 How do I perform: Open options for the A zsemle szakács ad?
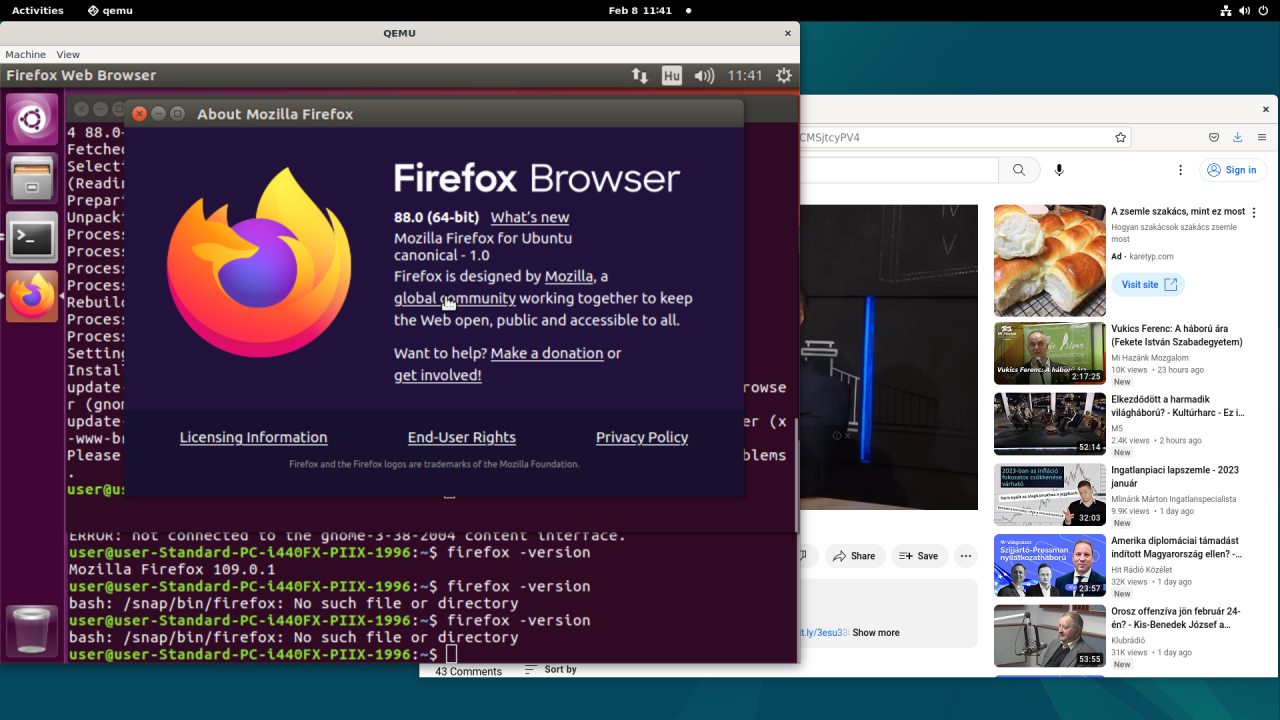click(x=1254, y=212)
